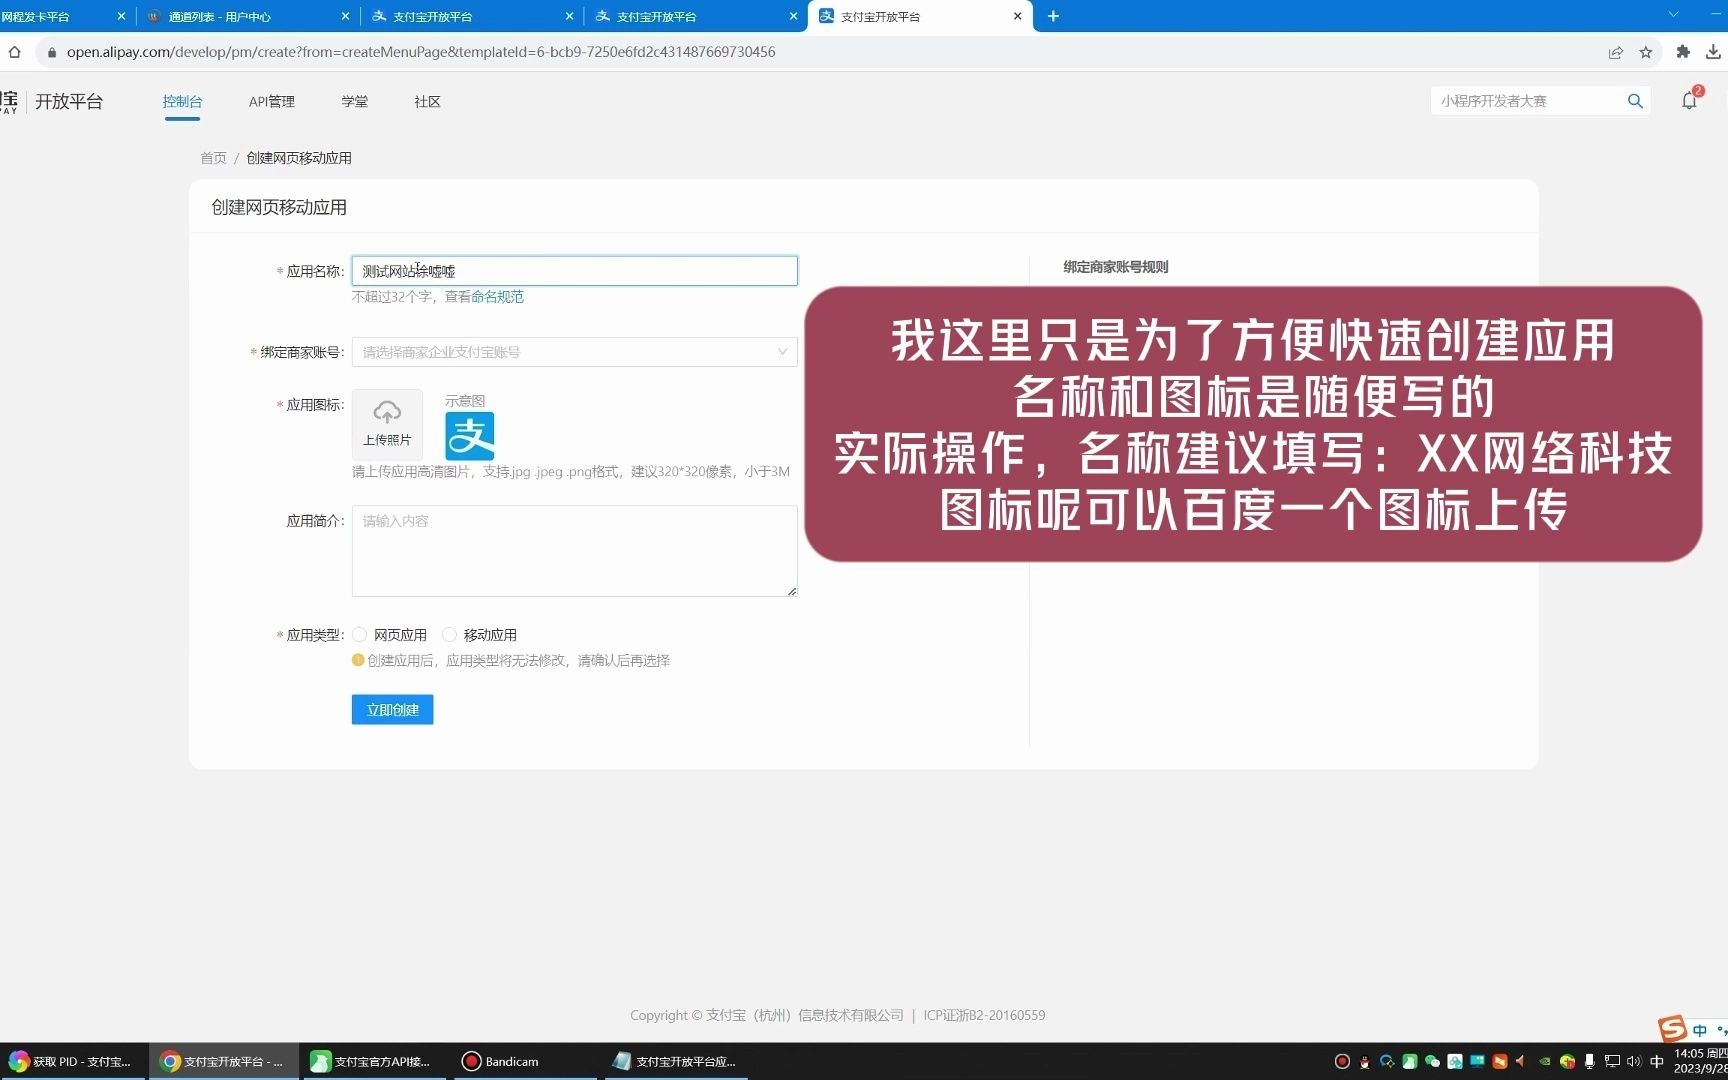Click the volume speaker tray icon
This screenshot has width=1728, height=1080.
tap(1634, 1061)
